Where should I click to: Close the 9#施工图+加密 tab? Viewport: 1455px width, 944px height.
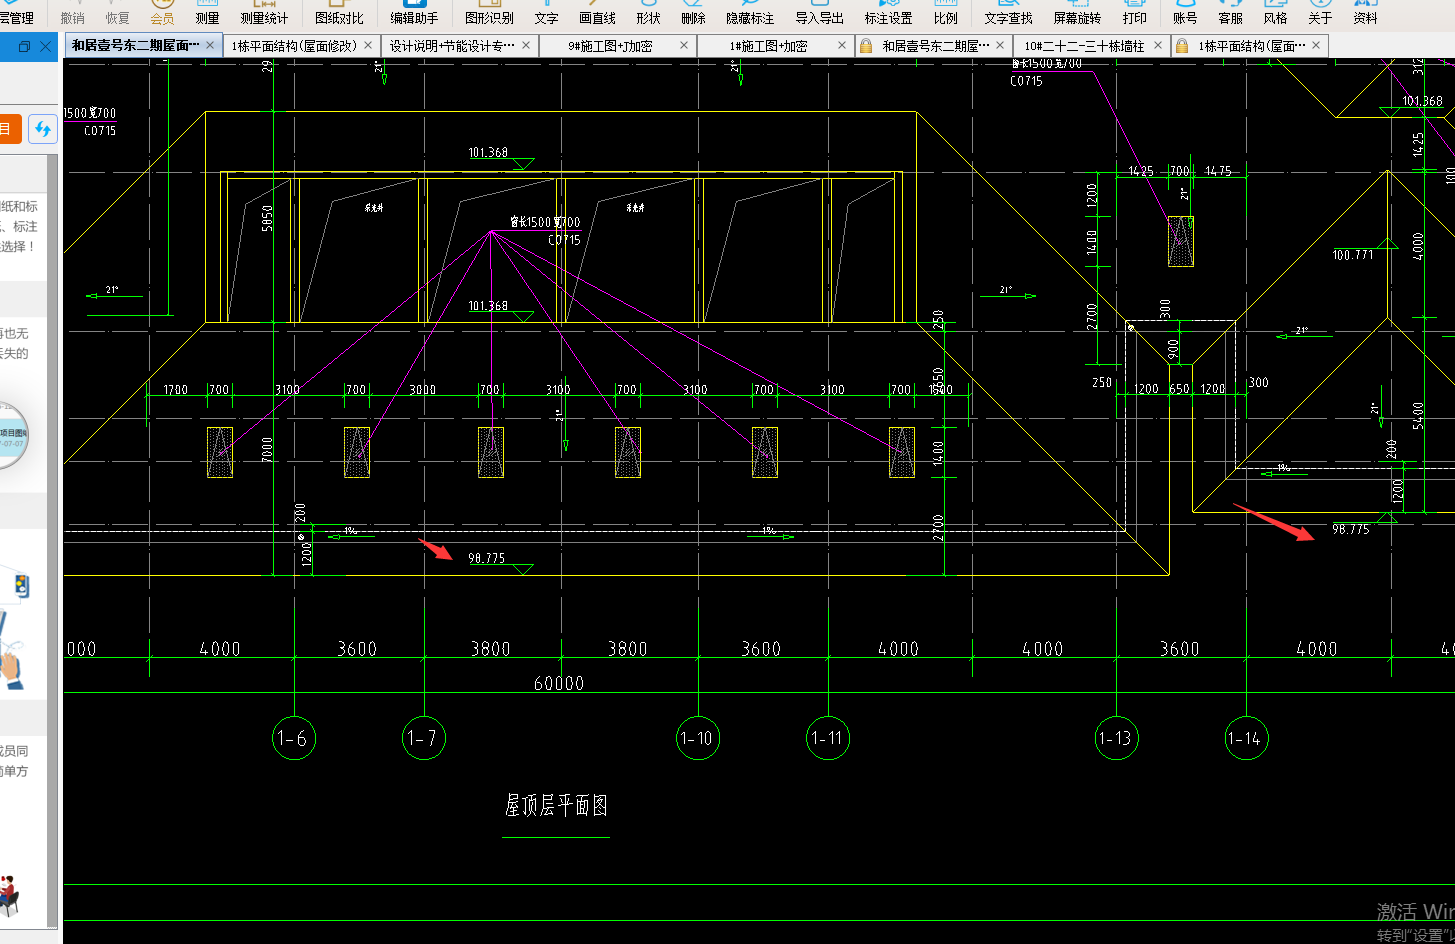(684, 45)
